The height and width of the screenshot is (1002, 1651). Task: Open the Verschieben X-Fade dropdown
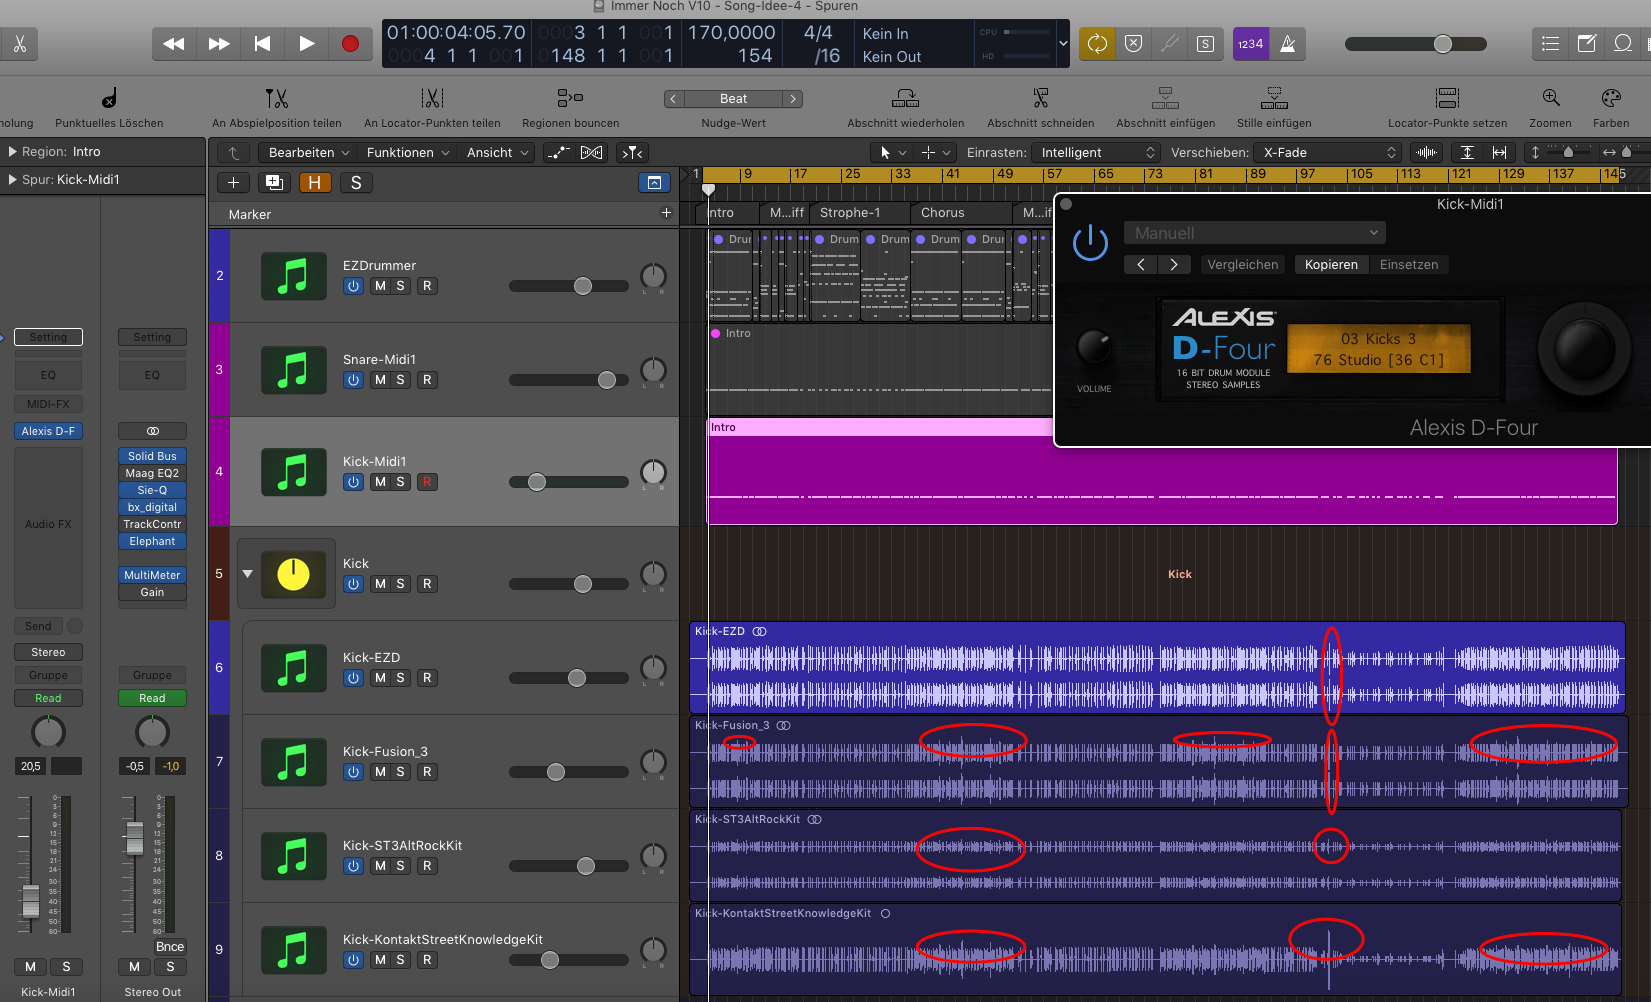tap(1329, 153)
